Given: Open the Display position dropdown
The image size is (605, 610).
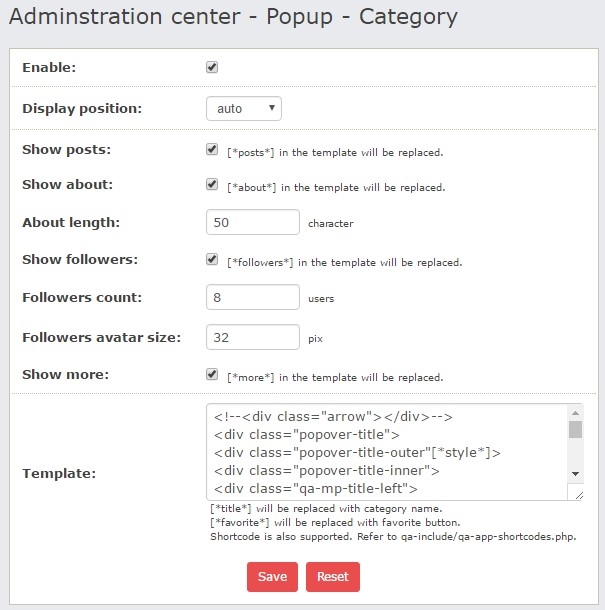Looking at the screenshot, I should (x=243, y=108).
